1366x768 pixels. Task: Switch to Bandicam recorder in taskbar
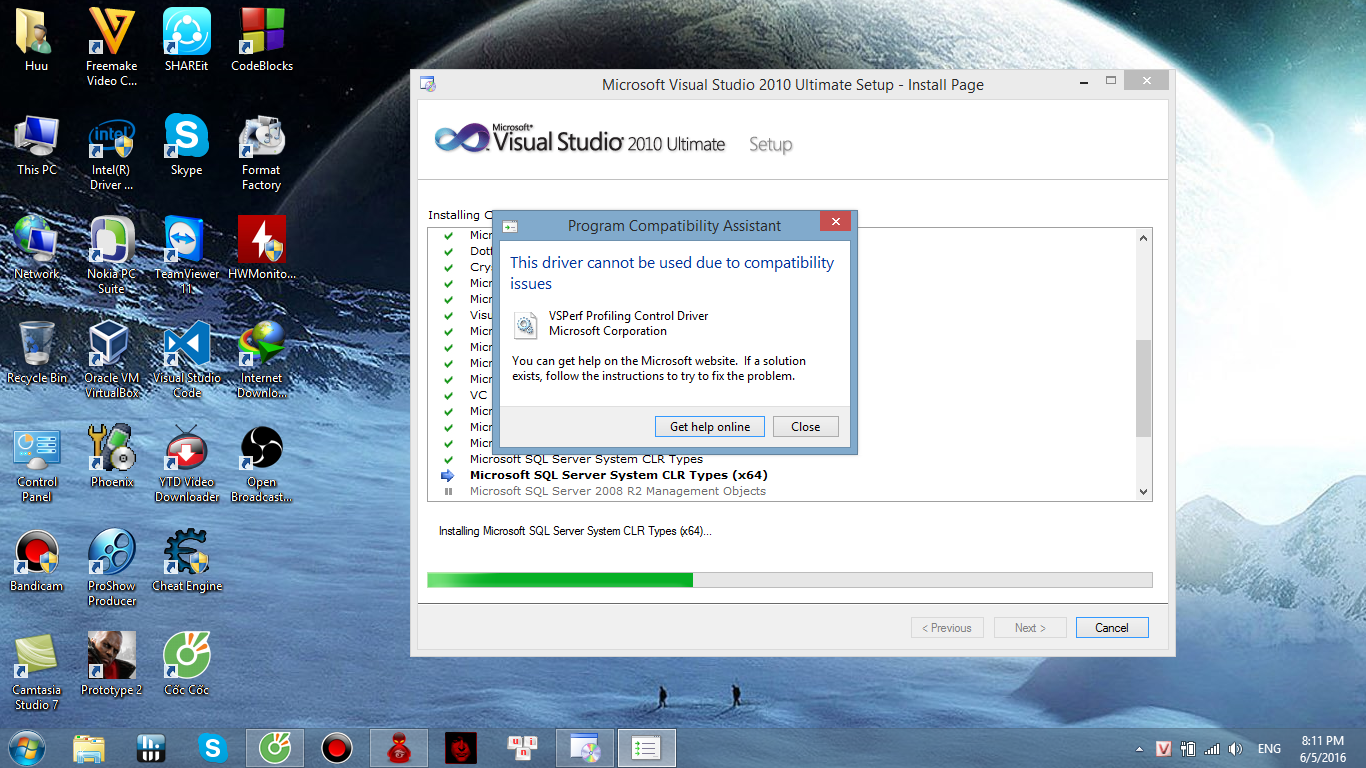pyautogui.click(x=337, y=748)
